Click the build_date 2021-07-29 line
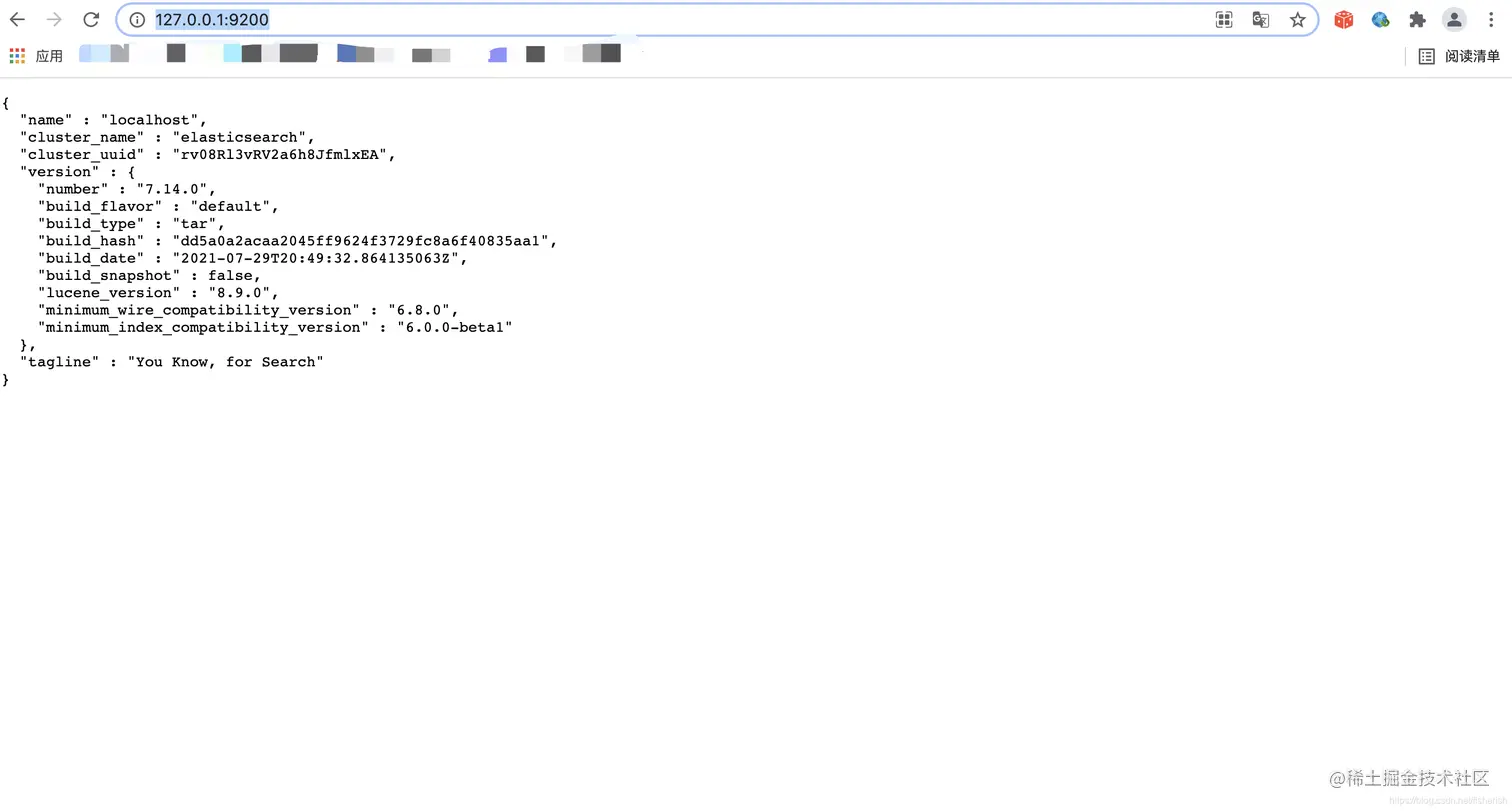1512x811 pixels. coord(252,258)
